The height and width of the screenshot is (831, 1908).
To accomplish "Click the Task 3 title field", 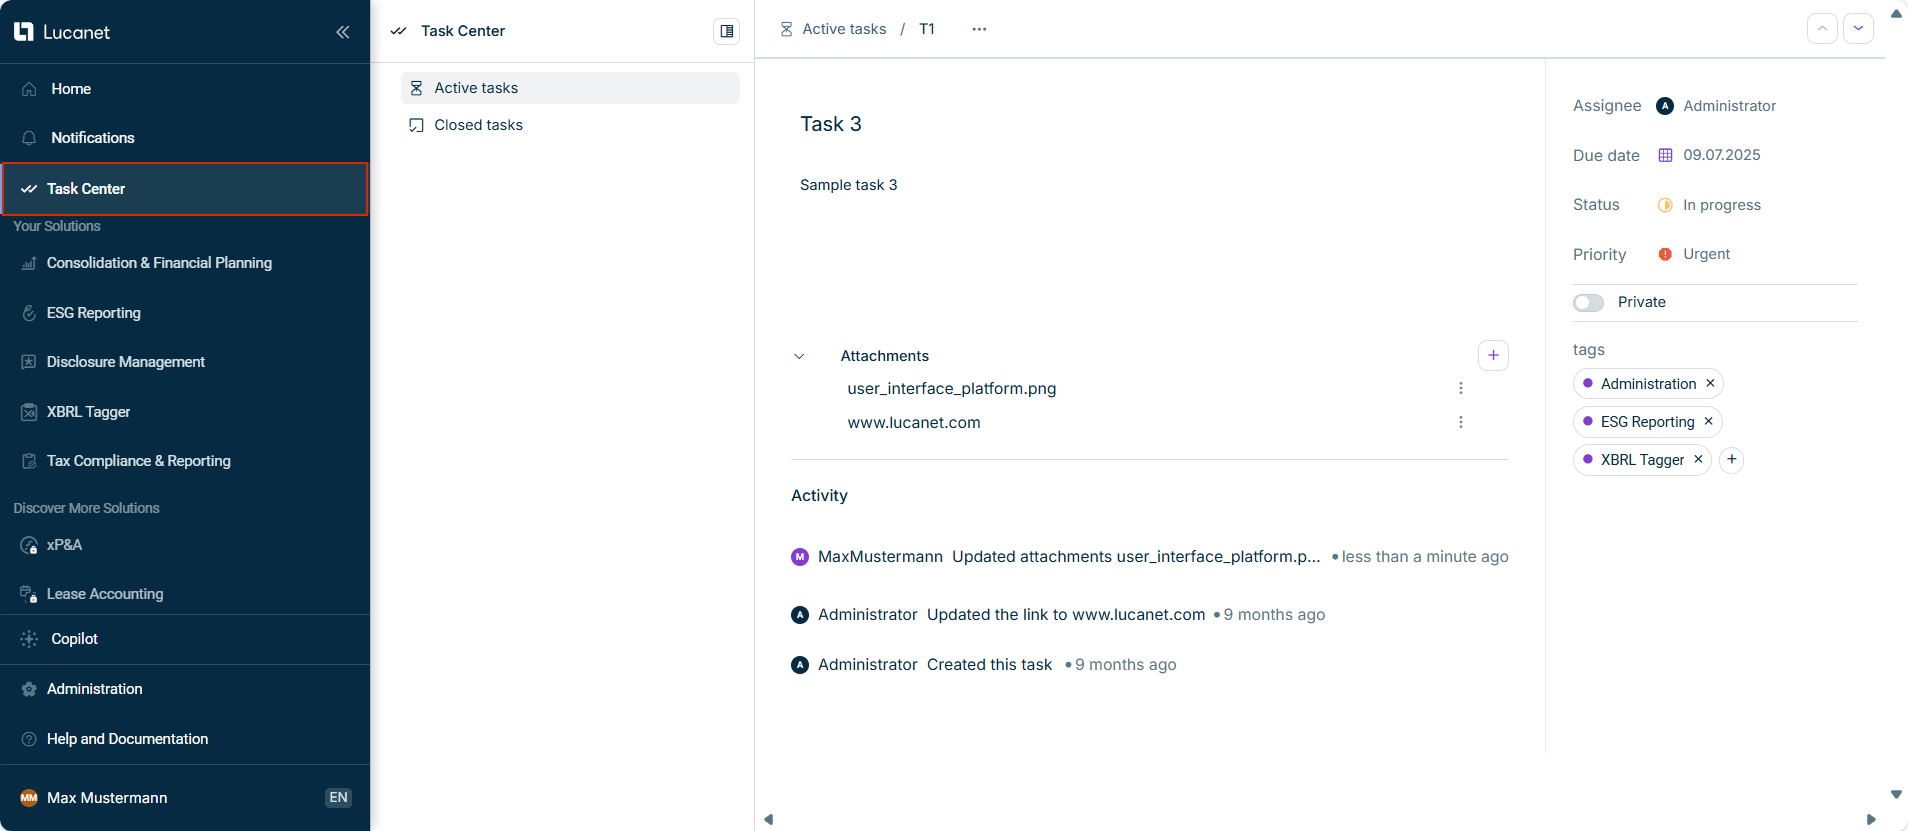I will (831, 124).
